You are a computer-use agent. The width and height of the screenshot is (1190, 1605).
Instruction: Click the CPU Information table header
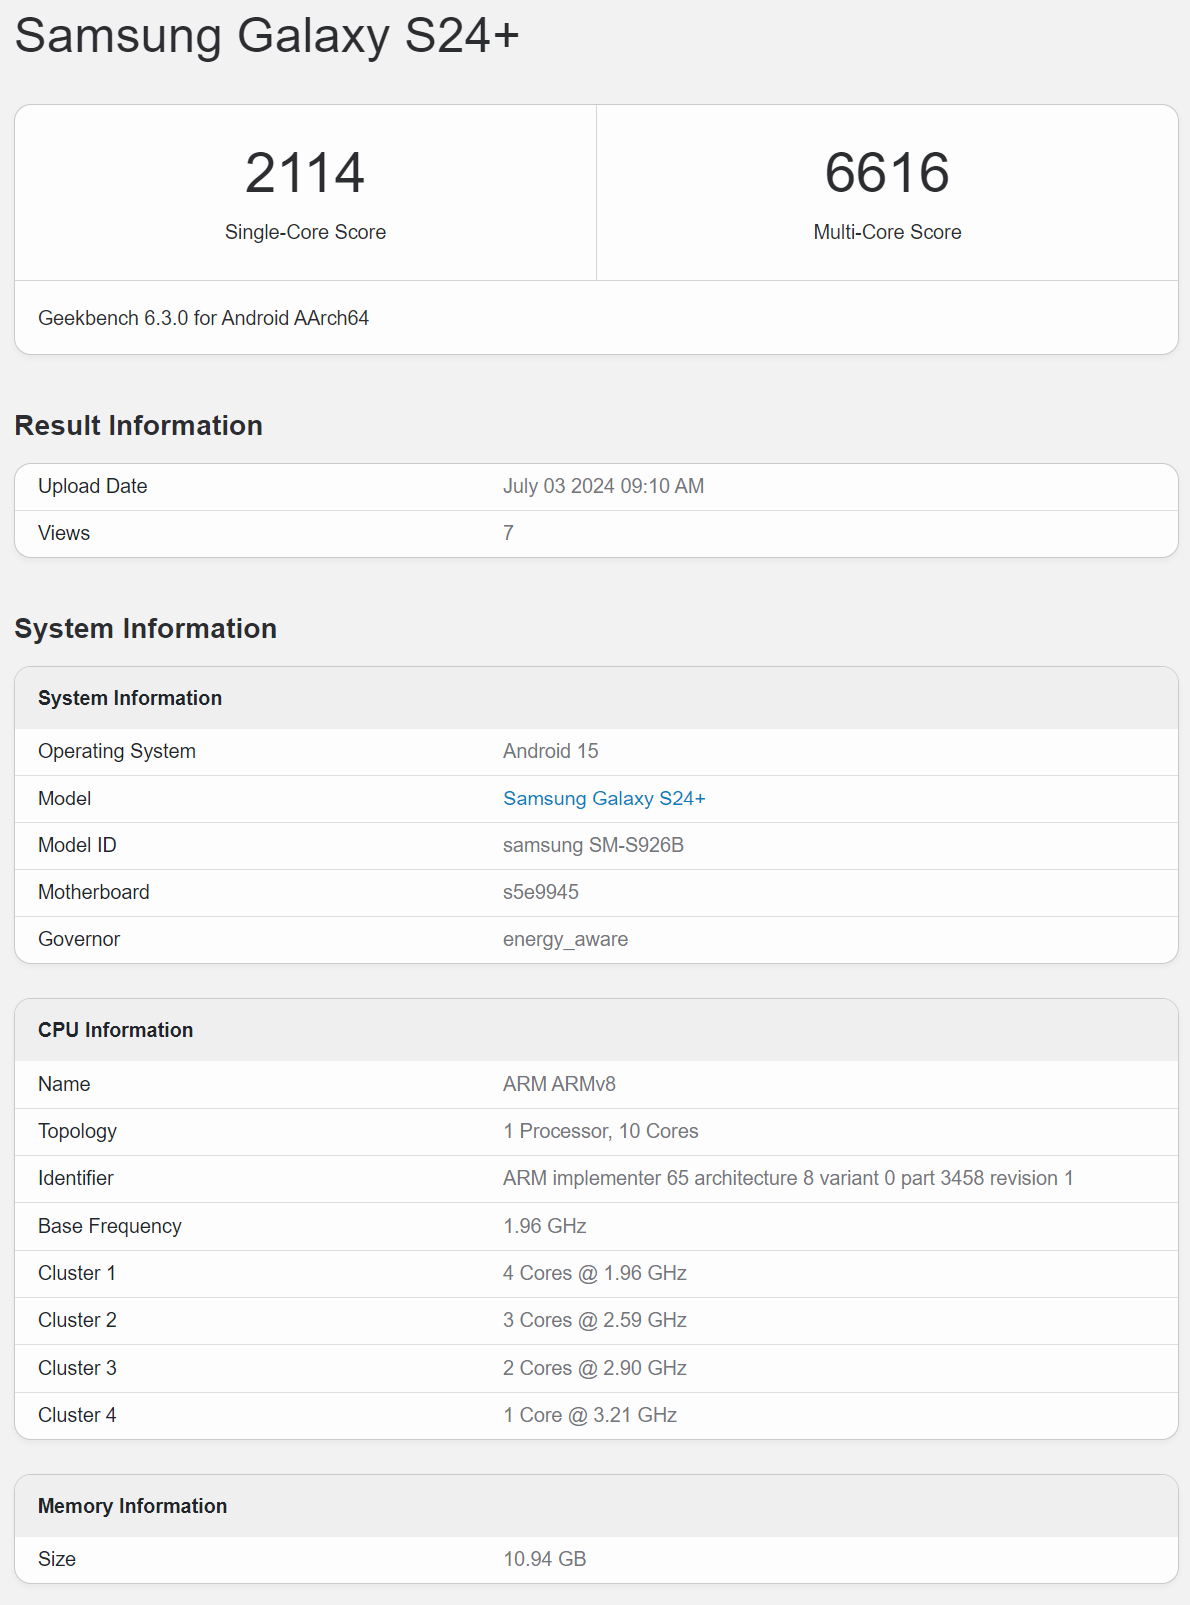pyautogui.click(x=115, y=1030)
